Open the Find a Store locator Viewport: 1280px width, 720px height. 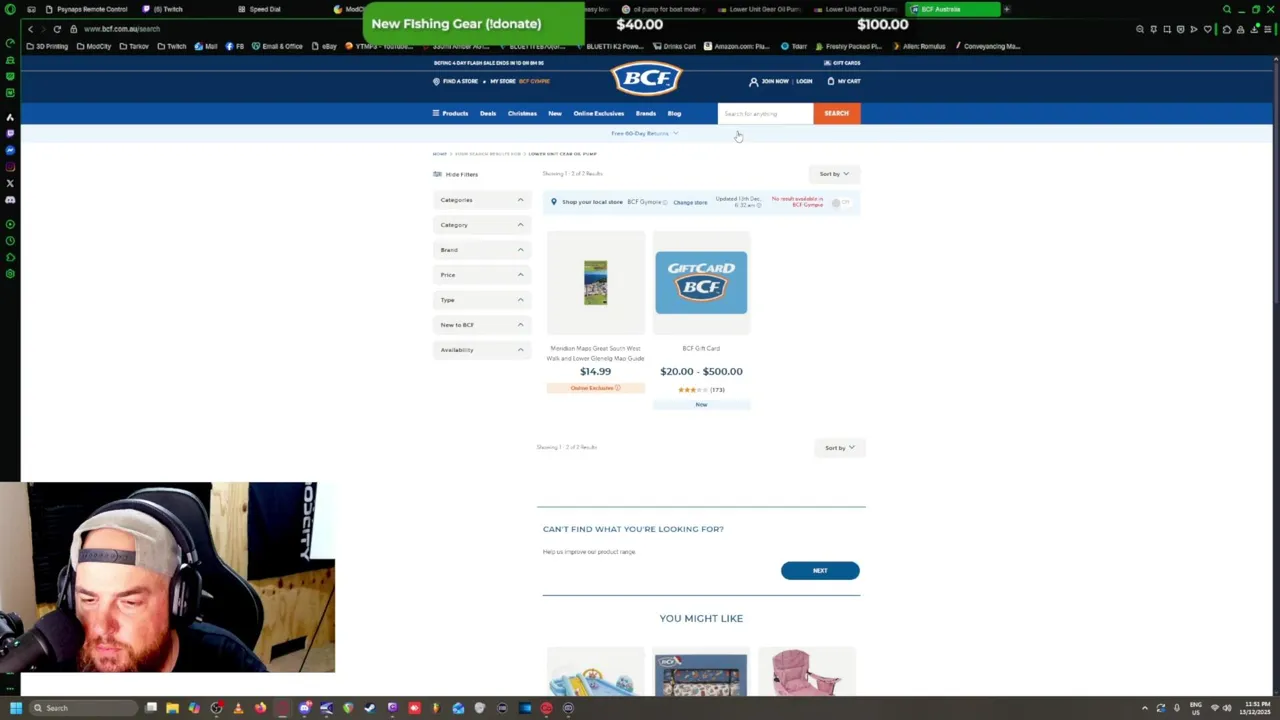click(455, 81)
